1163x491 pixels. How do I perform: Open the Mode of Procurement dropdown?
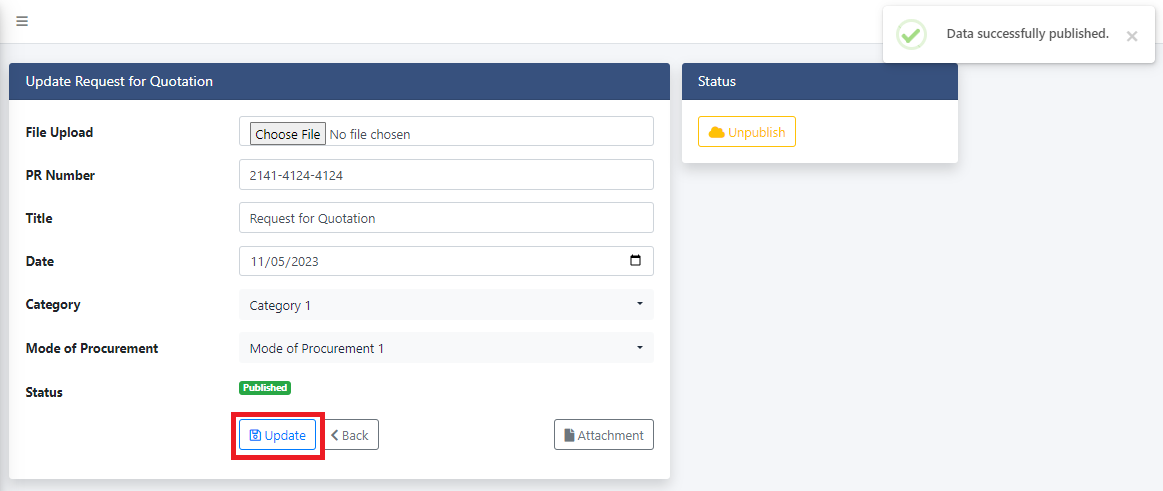pos(447,348)
